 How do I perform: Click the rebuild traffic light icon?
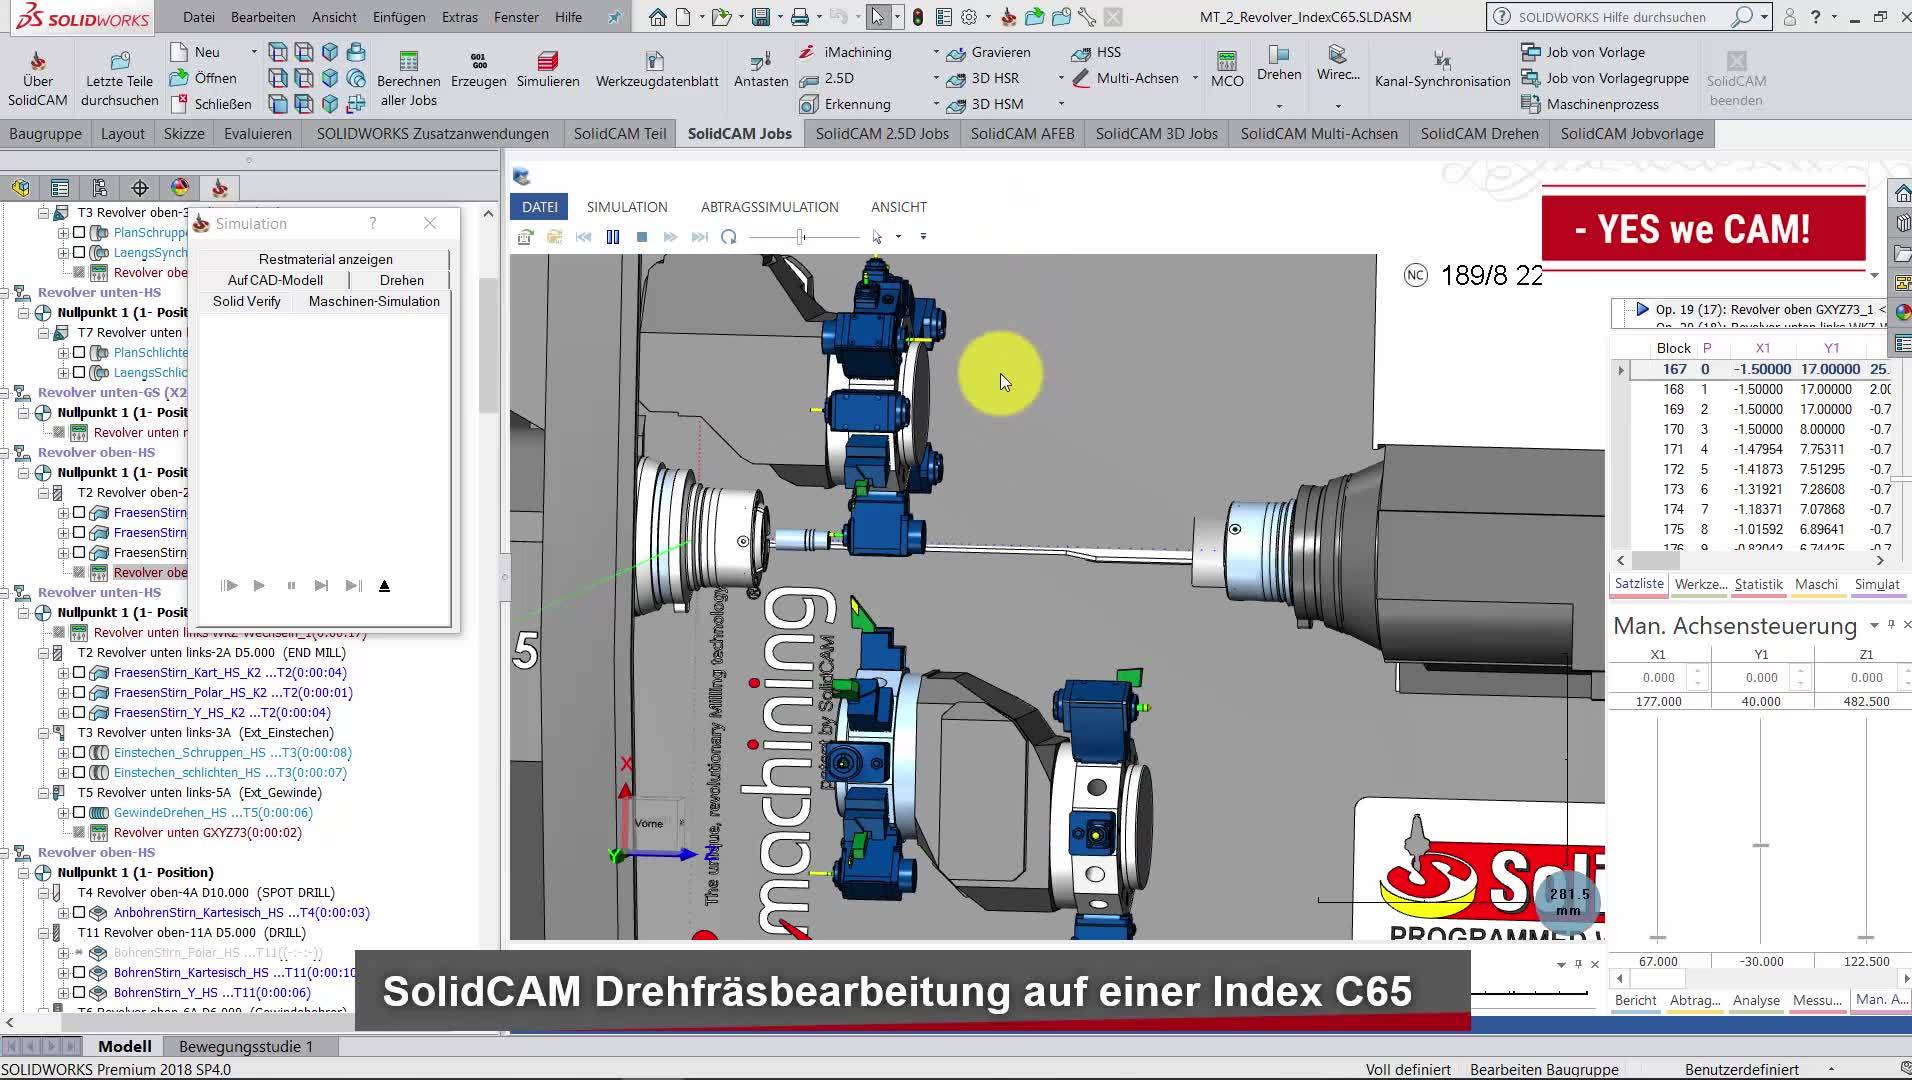click(x=917, y=17)
